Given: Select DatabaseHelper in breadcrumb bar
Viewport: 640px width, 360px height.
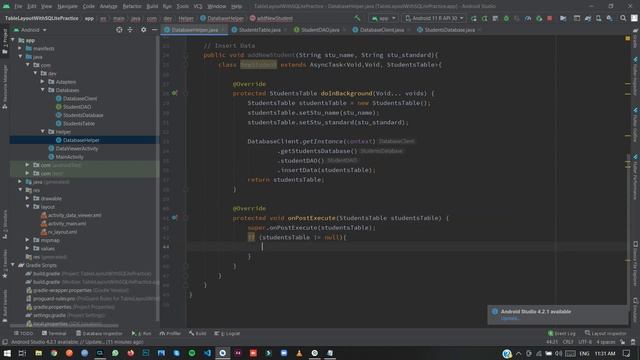Looking at the screenshot, I should 222,18.
